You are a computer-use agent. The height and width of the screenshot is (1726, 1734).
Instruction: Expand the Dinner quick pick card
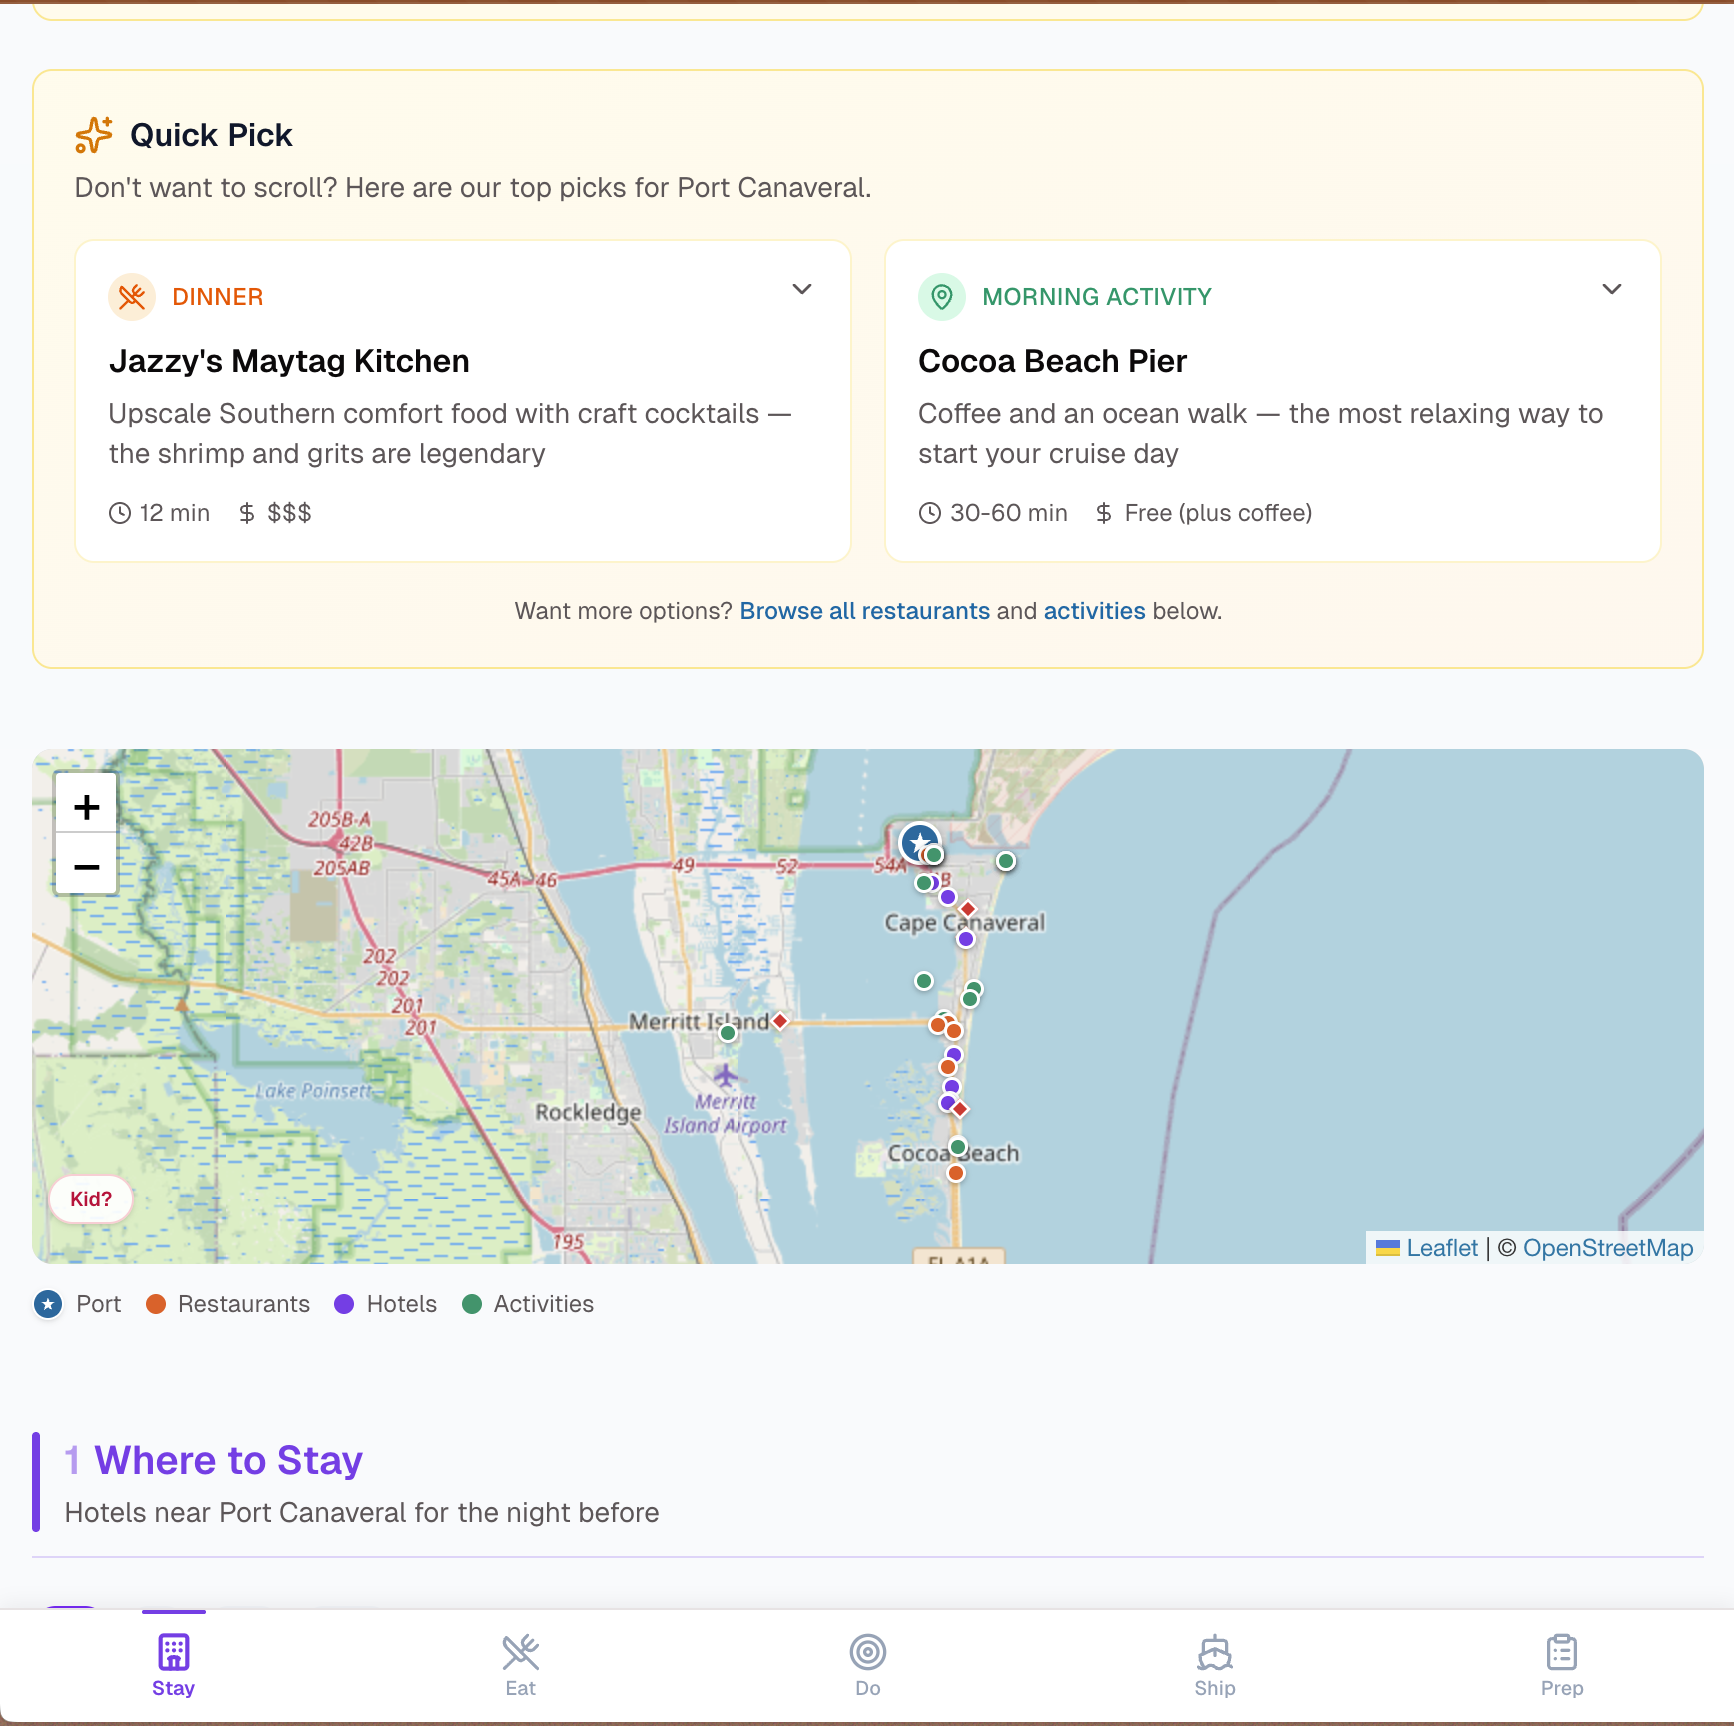coord(801,290)
